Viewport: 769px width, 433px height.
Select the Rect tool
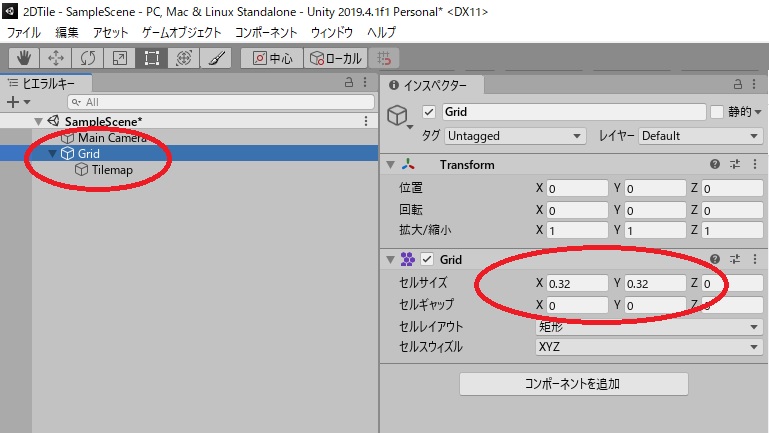[x=151, y=58]
